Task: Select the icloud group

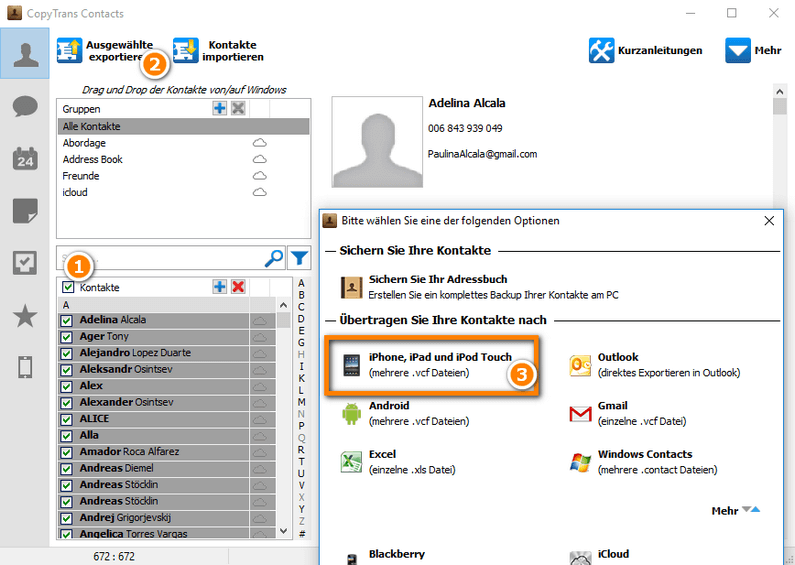Action: click(x=183, y=192)
